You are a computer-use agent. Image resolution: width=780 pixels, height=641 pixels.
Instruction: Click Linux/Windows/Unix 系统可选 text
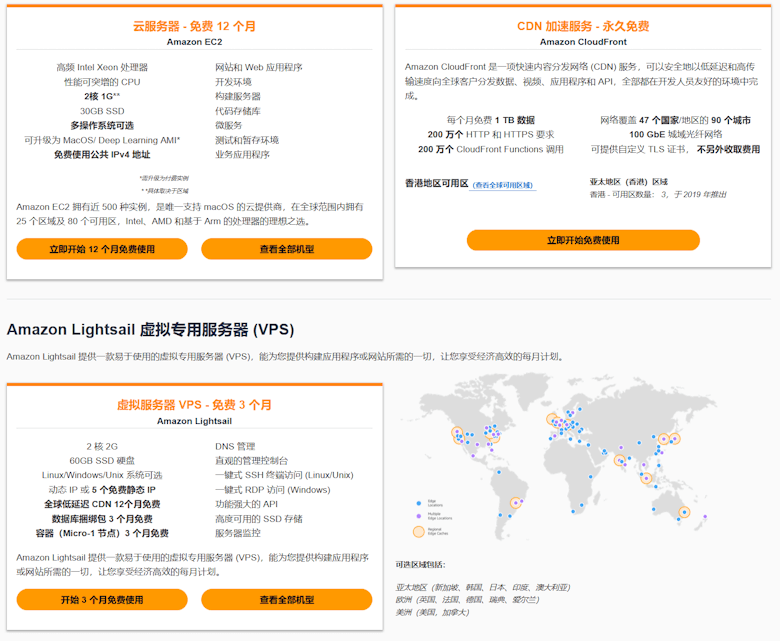(102, 475)
